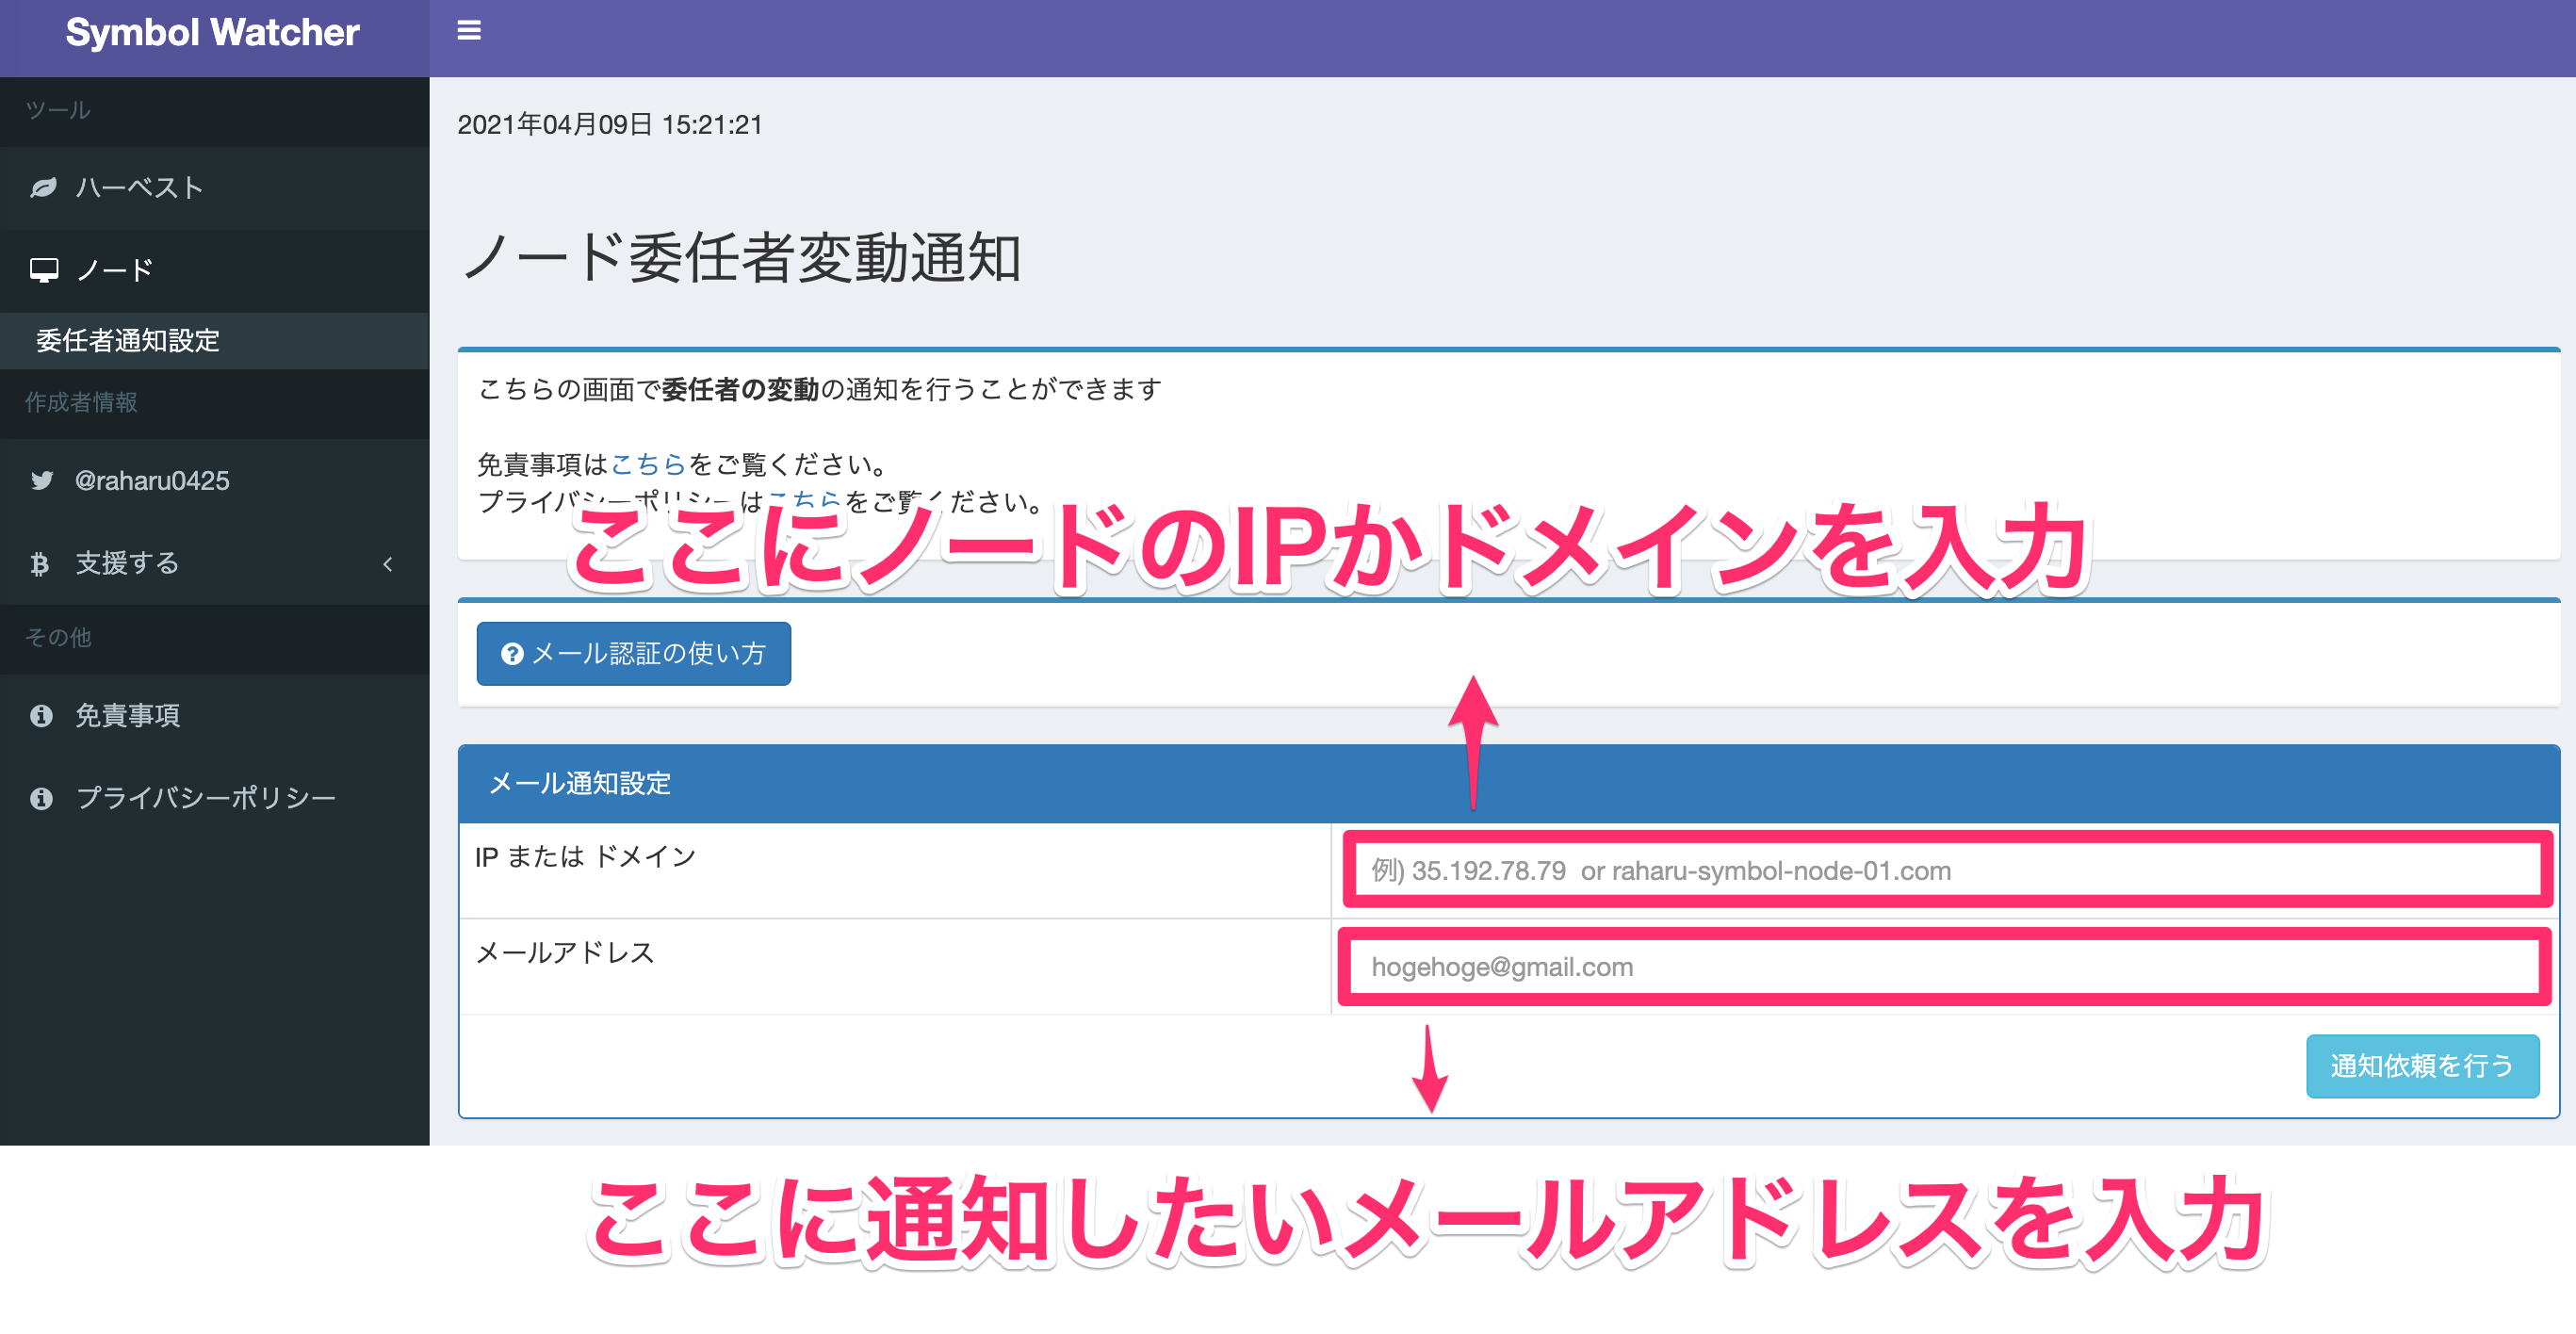Click the メール認証の使い方 button
The width and height of the screenshot is (2576, 1334).
633,654
